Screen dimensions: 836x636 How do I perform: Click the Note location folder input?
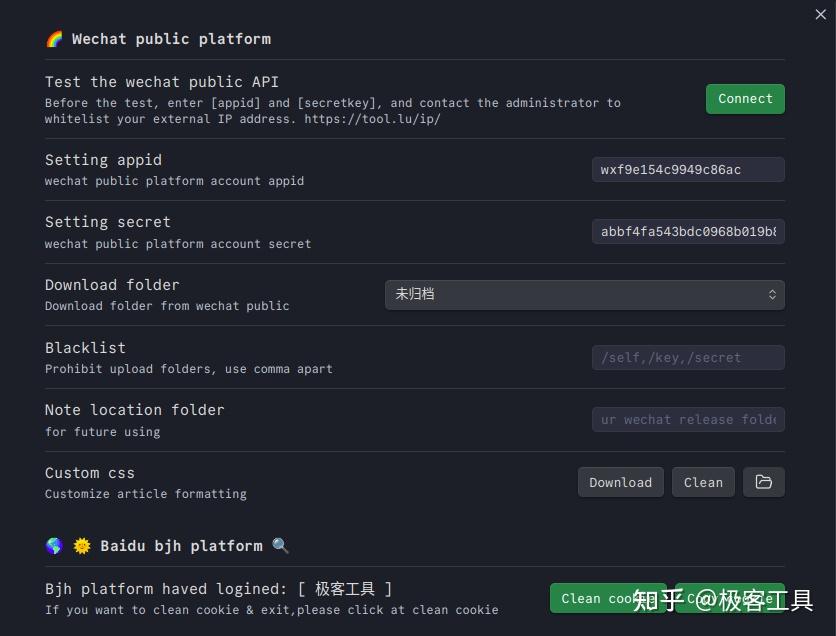coord(688,420)
